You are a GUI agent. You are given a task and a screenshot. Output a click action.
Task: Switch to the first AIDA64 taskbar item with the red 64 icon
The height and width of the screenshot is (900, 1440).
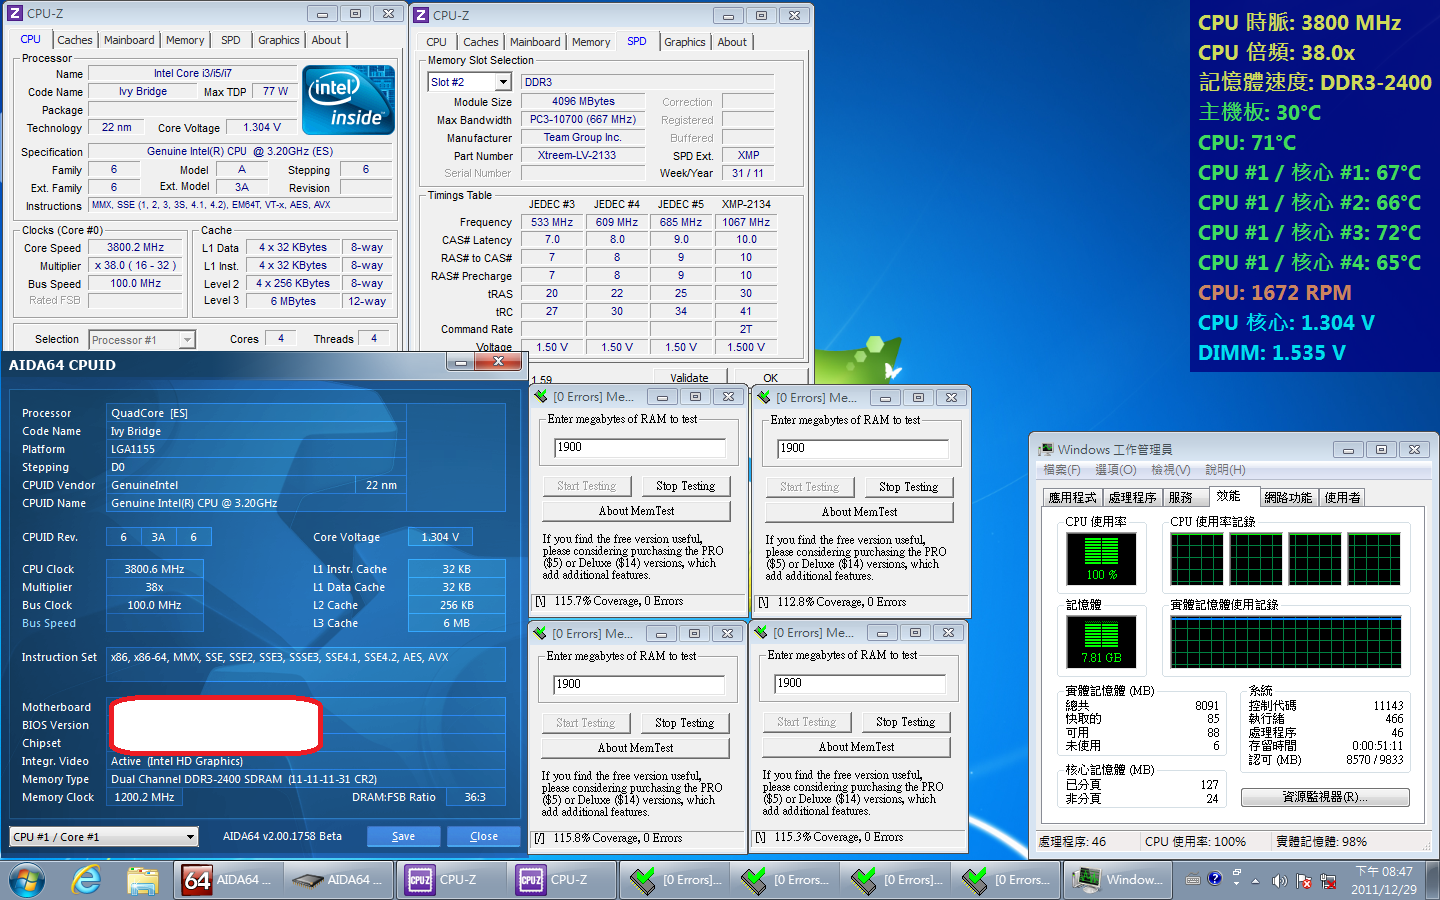click(x=227, y=880)
